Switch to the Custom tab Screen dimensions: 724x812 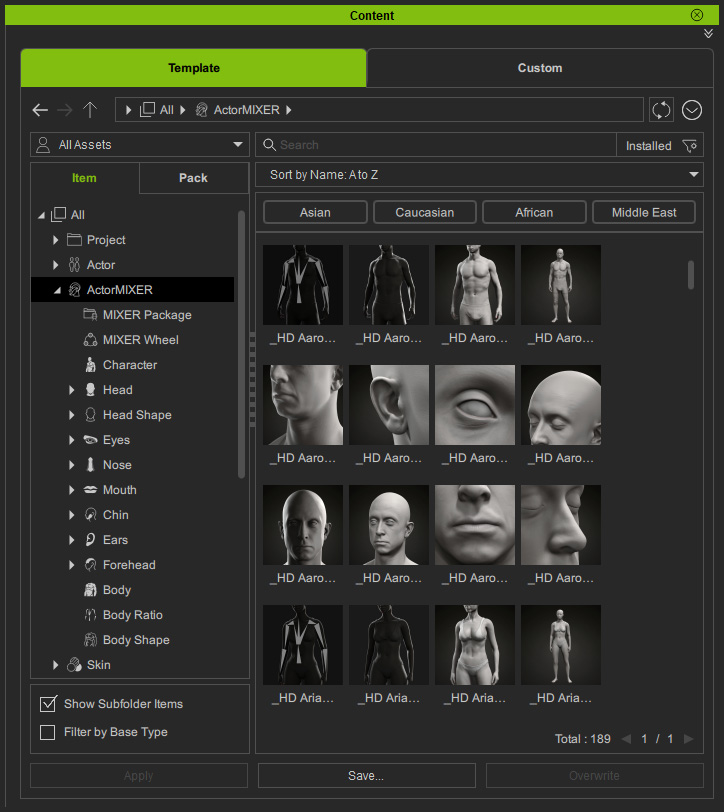tap(540, 68)
